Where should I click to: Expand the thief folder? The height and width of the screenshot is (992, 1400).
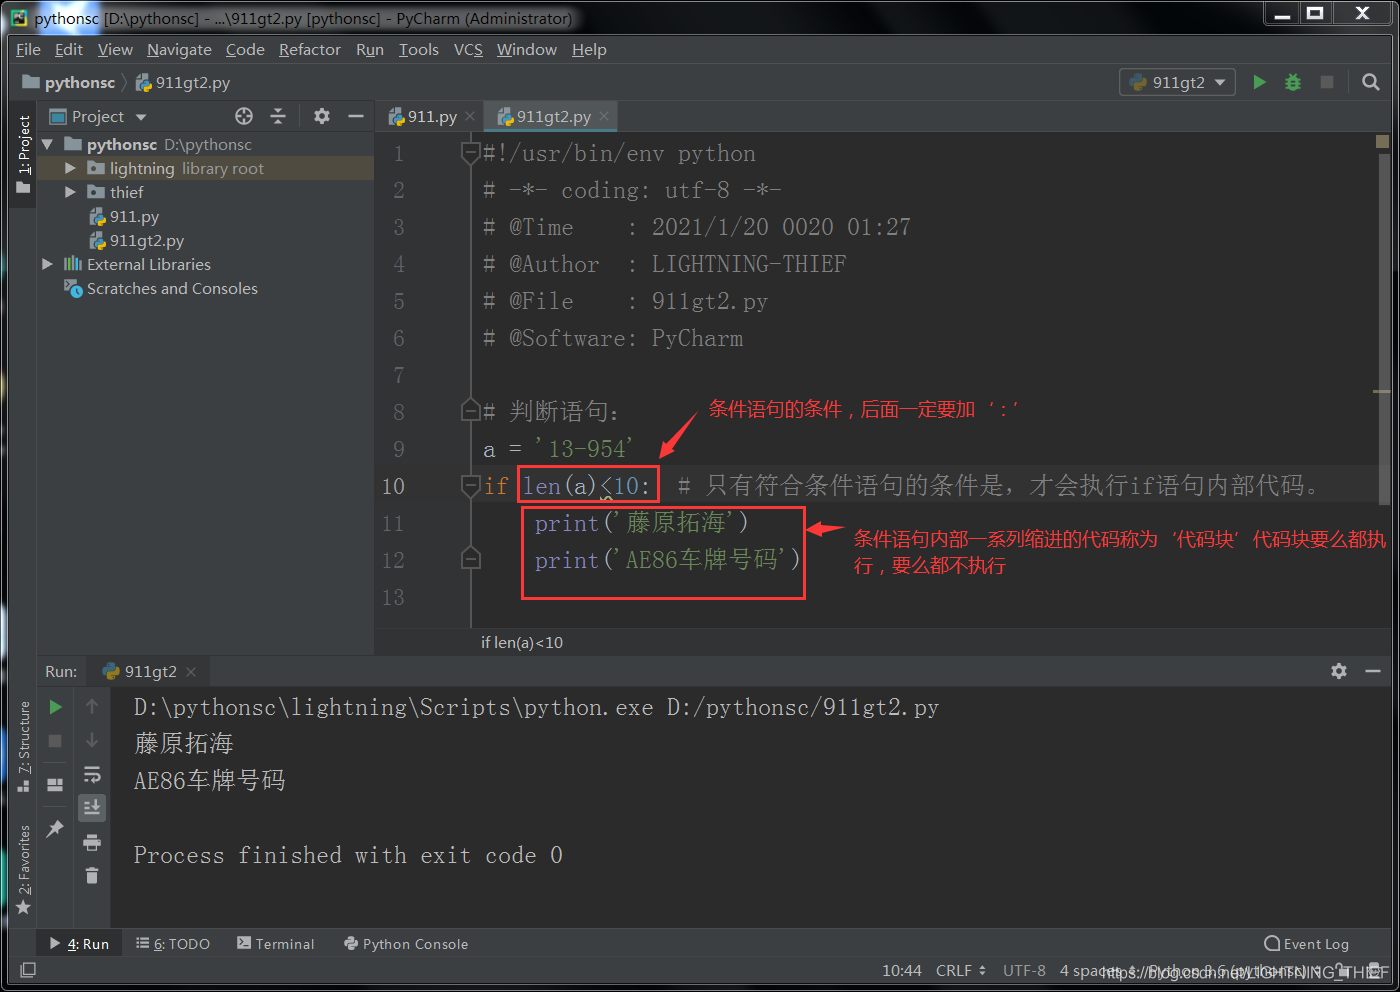point(70,192)
